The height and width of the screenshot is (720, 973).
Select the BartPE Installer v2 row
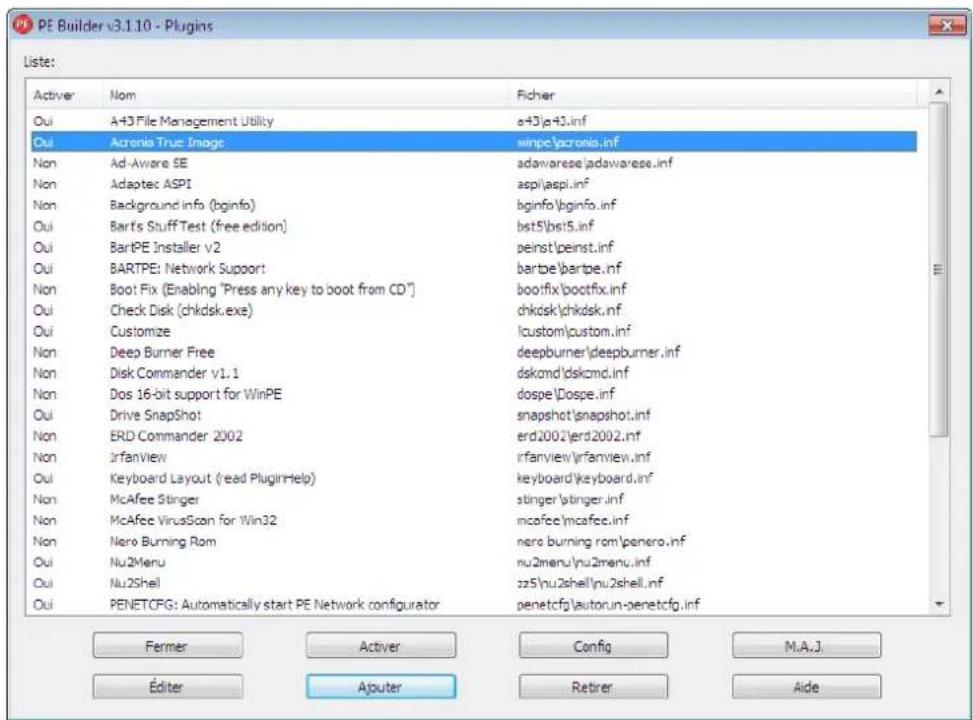pyautogui.click(x=473, y=247)
